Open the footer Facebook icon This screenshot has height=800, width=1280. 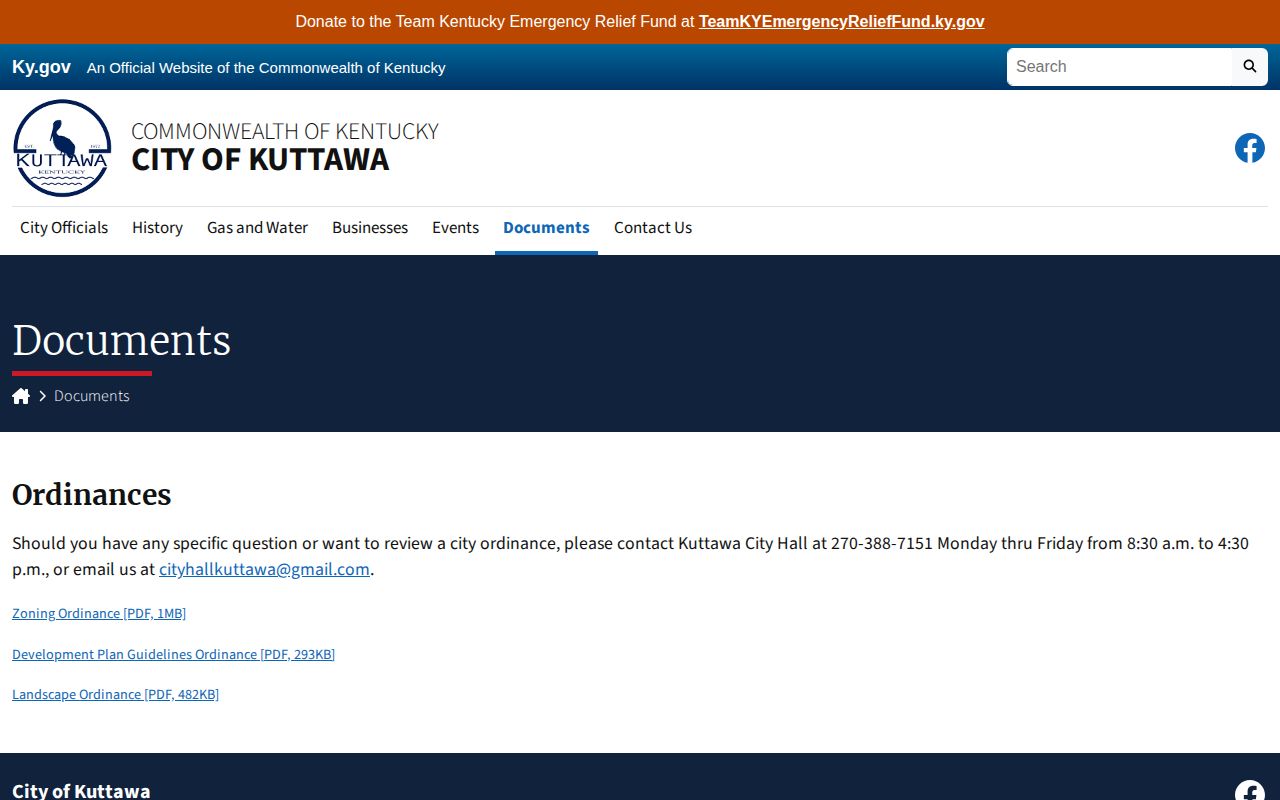pyautogui.click(x=1250, y=791)
